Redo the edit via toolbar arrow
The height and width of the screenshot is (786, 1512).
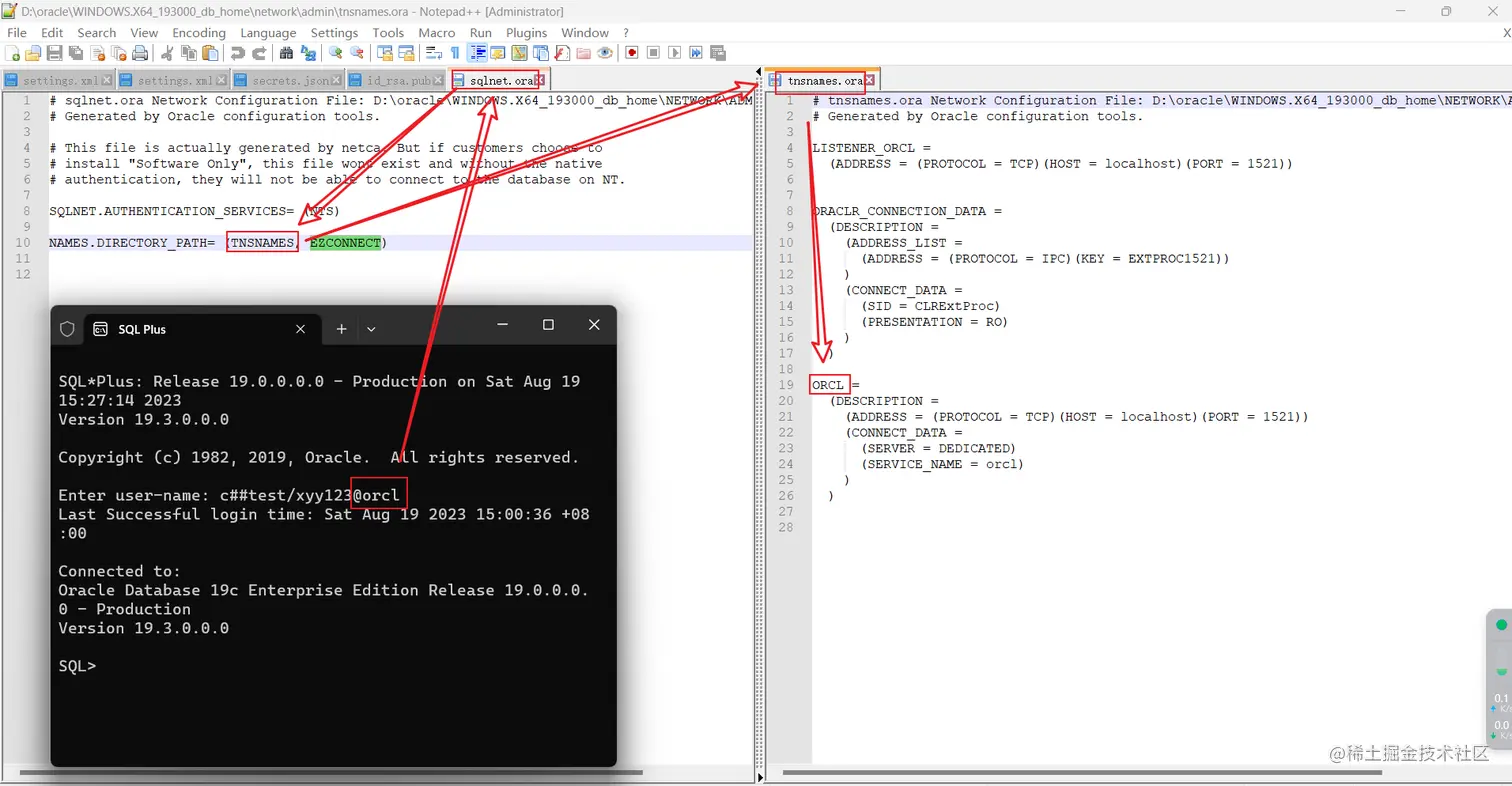(259, 53)
